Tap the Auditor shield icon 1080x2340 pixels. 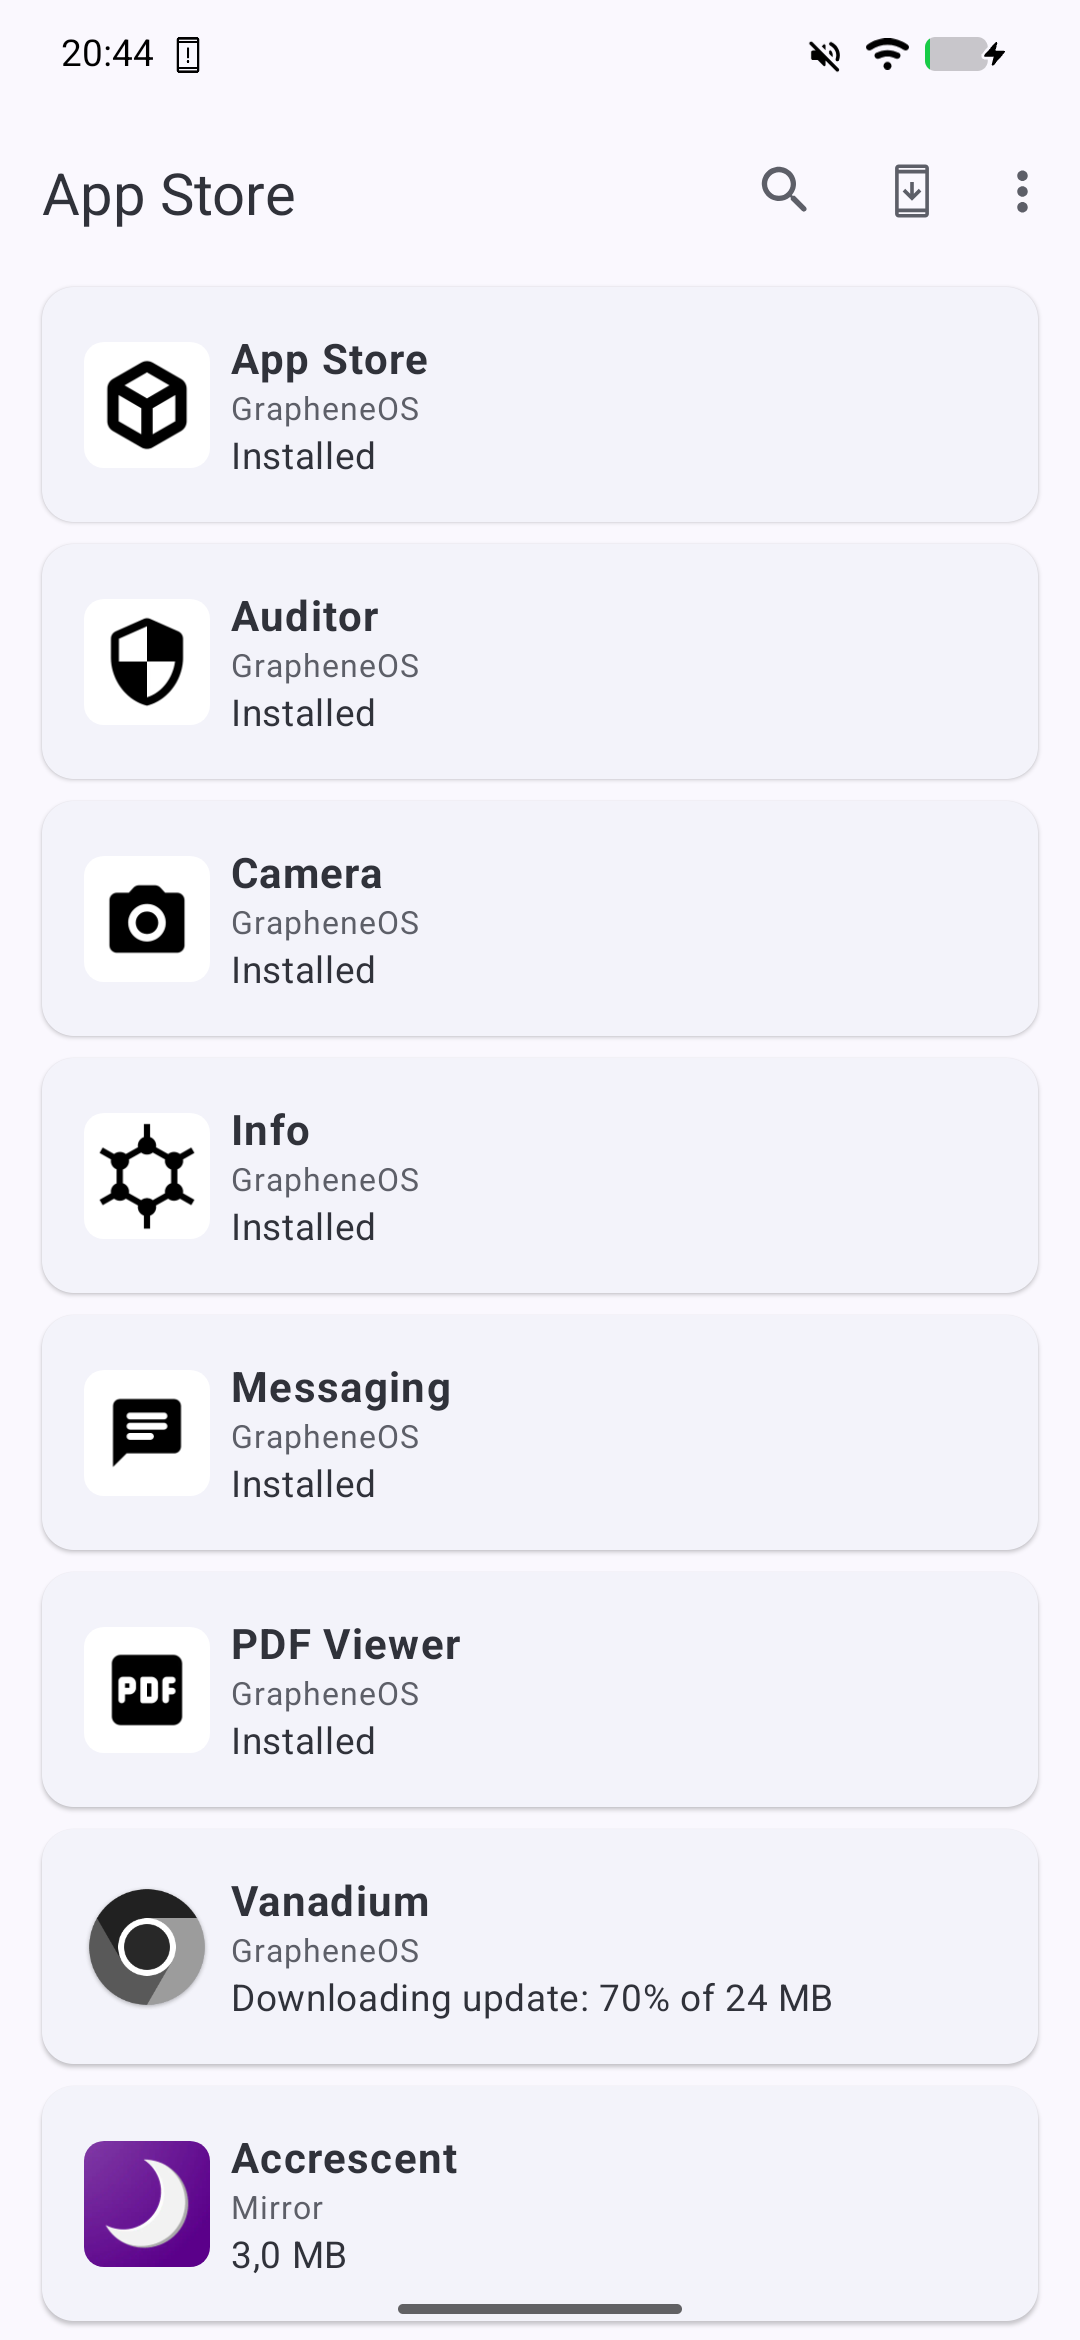tap(147, 662)
